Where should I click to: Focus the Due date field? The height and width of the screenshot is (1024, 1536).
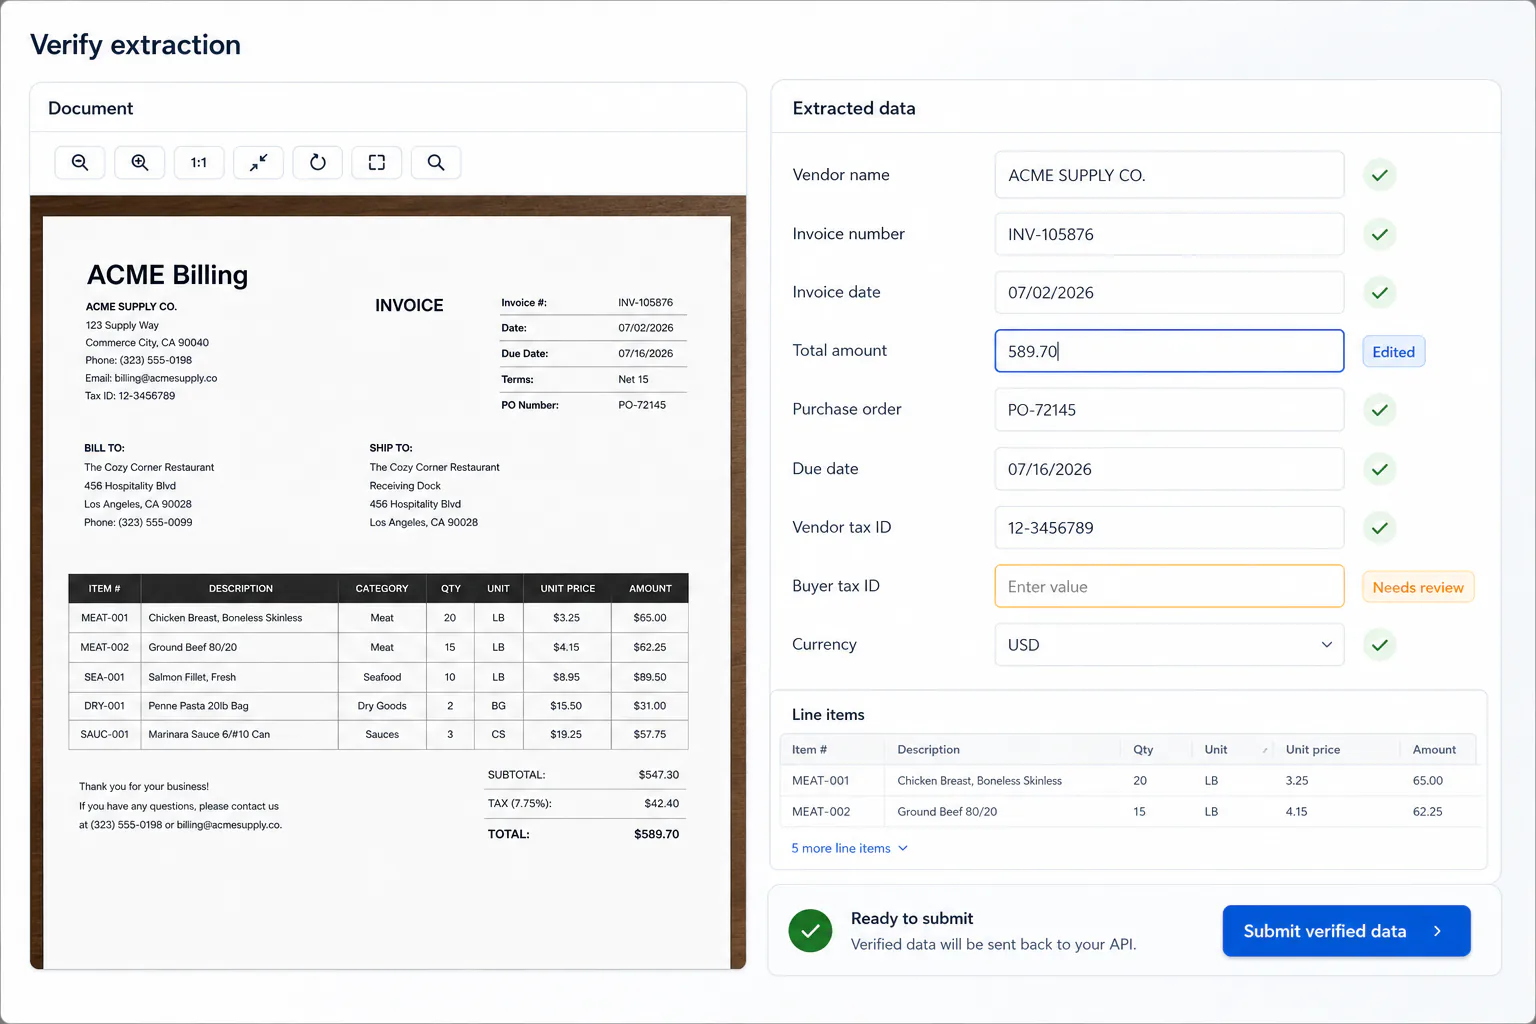point(1169,469)
